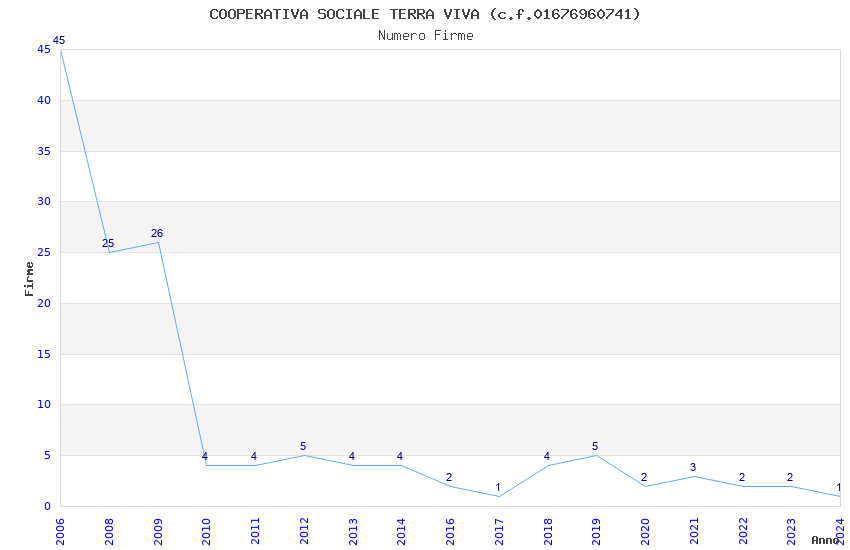The height and width of the screenshot is (550, 850).
Task: Click the x-axis year 2011
Action: tap(255, 531)
